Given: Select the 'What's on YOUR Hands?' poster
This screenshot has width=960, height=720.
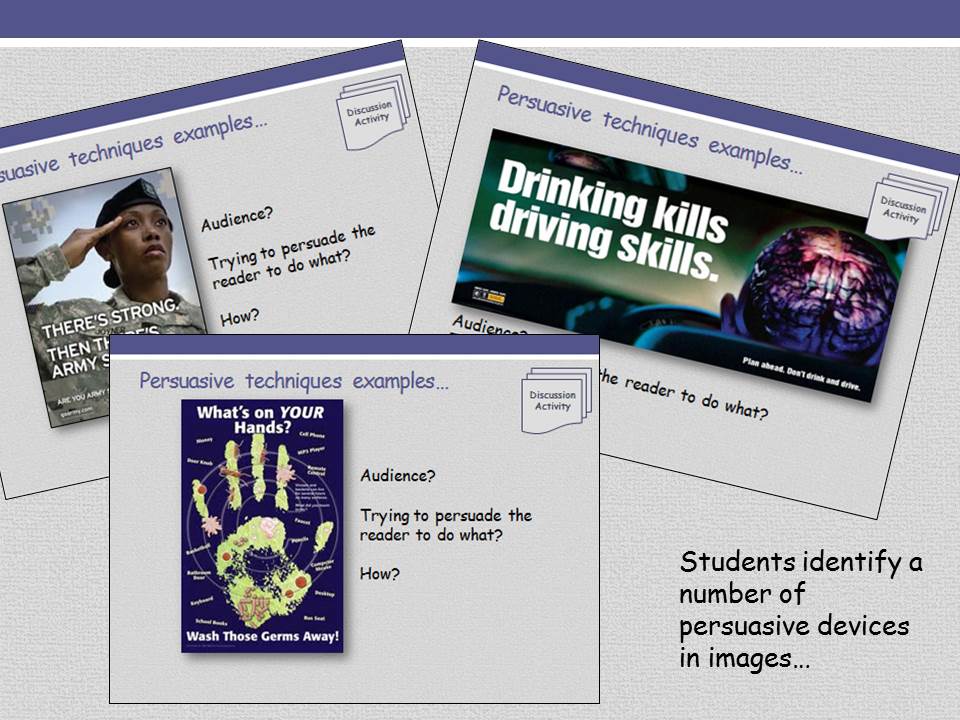Looking at the screenshot, I should [x=262, y=525].
